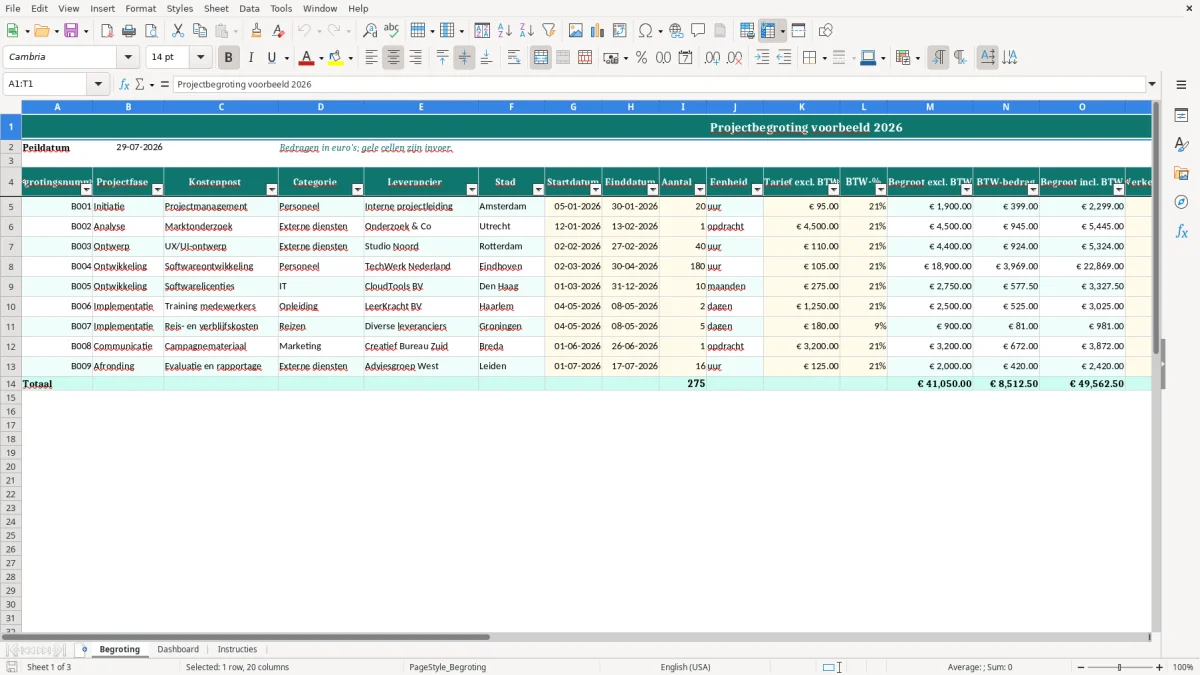1200x675 pixels.
Task: Click the Name Box showing A1:T1
Action: [x=47, y=85]
